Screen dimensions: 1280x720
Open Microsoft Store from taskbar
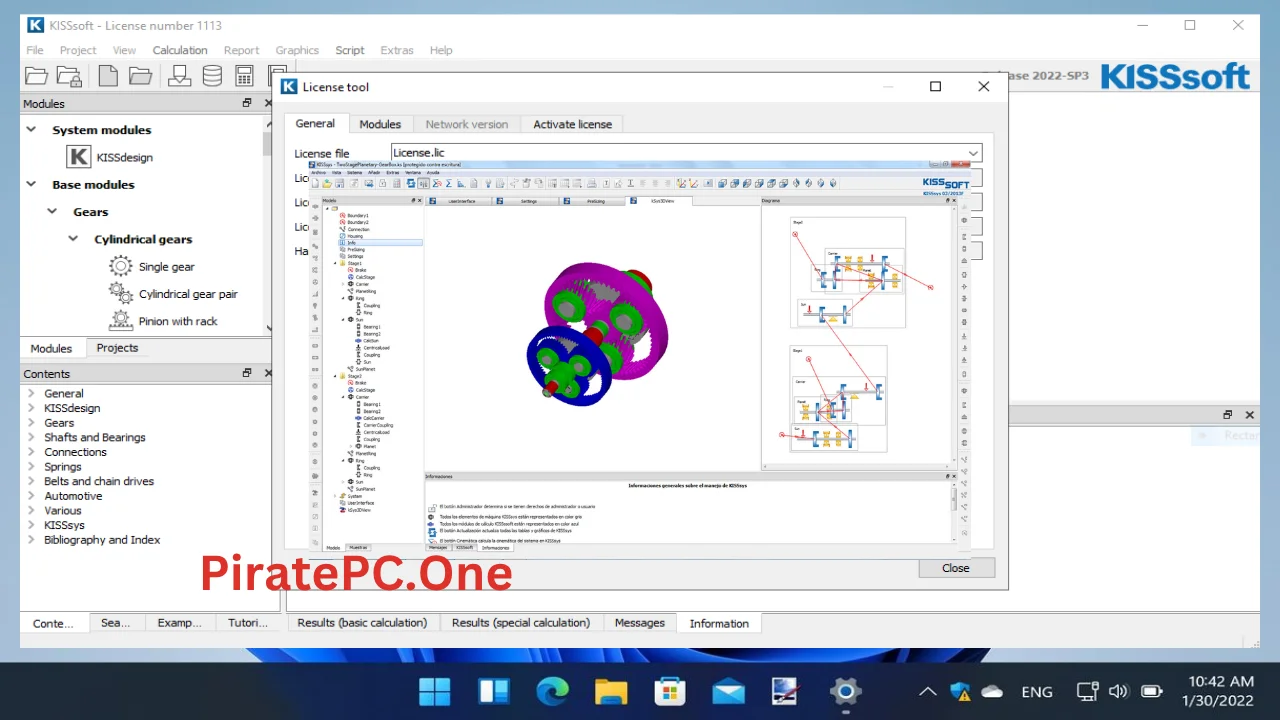(x=669, y=691)
